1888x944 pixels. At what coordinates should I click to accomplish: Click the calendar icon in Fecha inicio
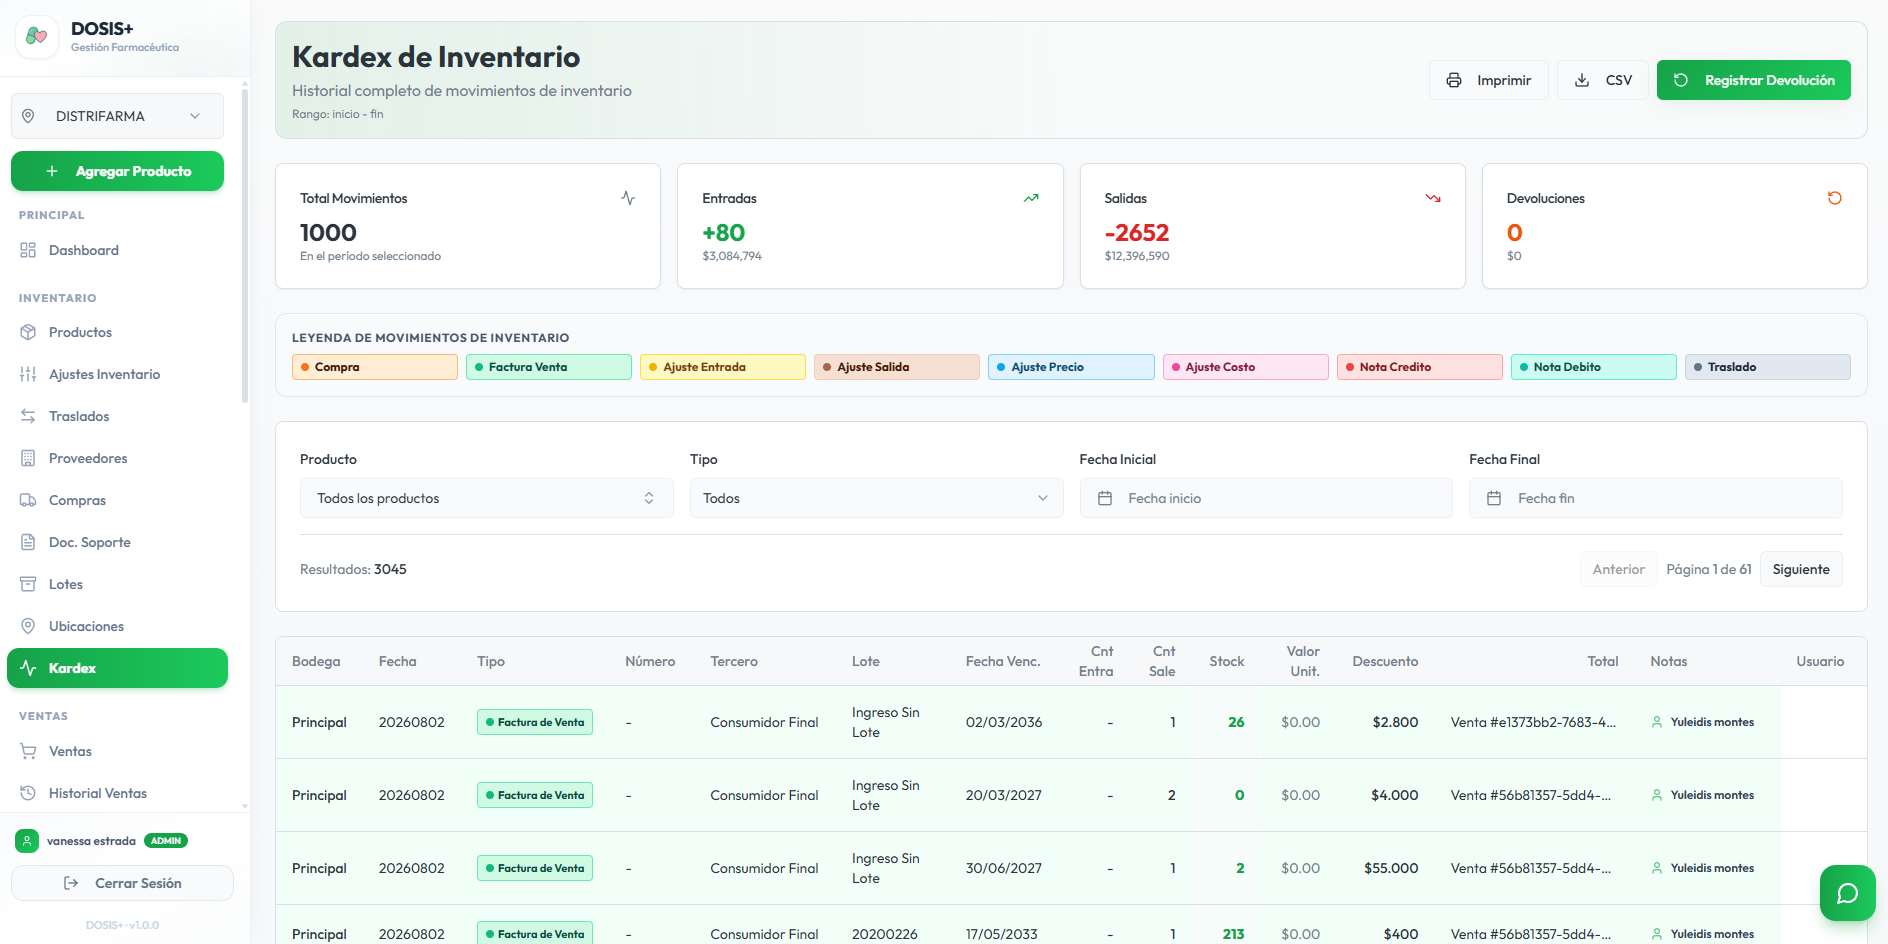coord(1105,498)
